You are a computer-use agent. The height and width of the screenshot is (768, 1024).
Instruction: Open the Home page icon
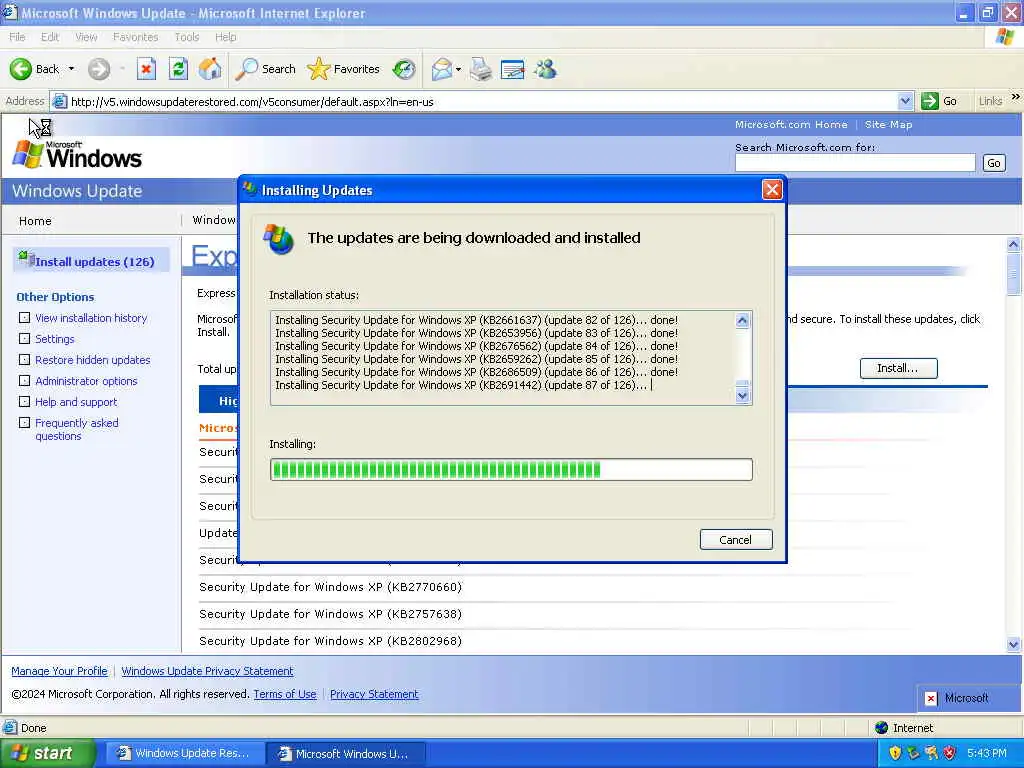pyautogui.click(x=210, y=69)
